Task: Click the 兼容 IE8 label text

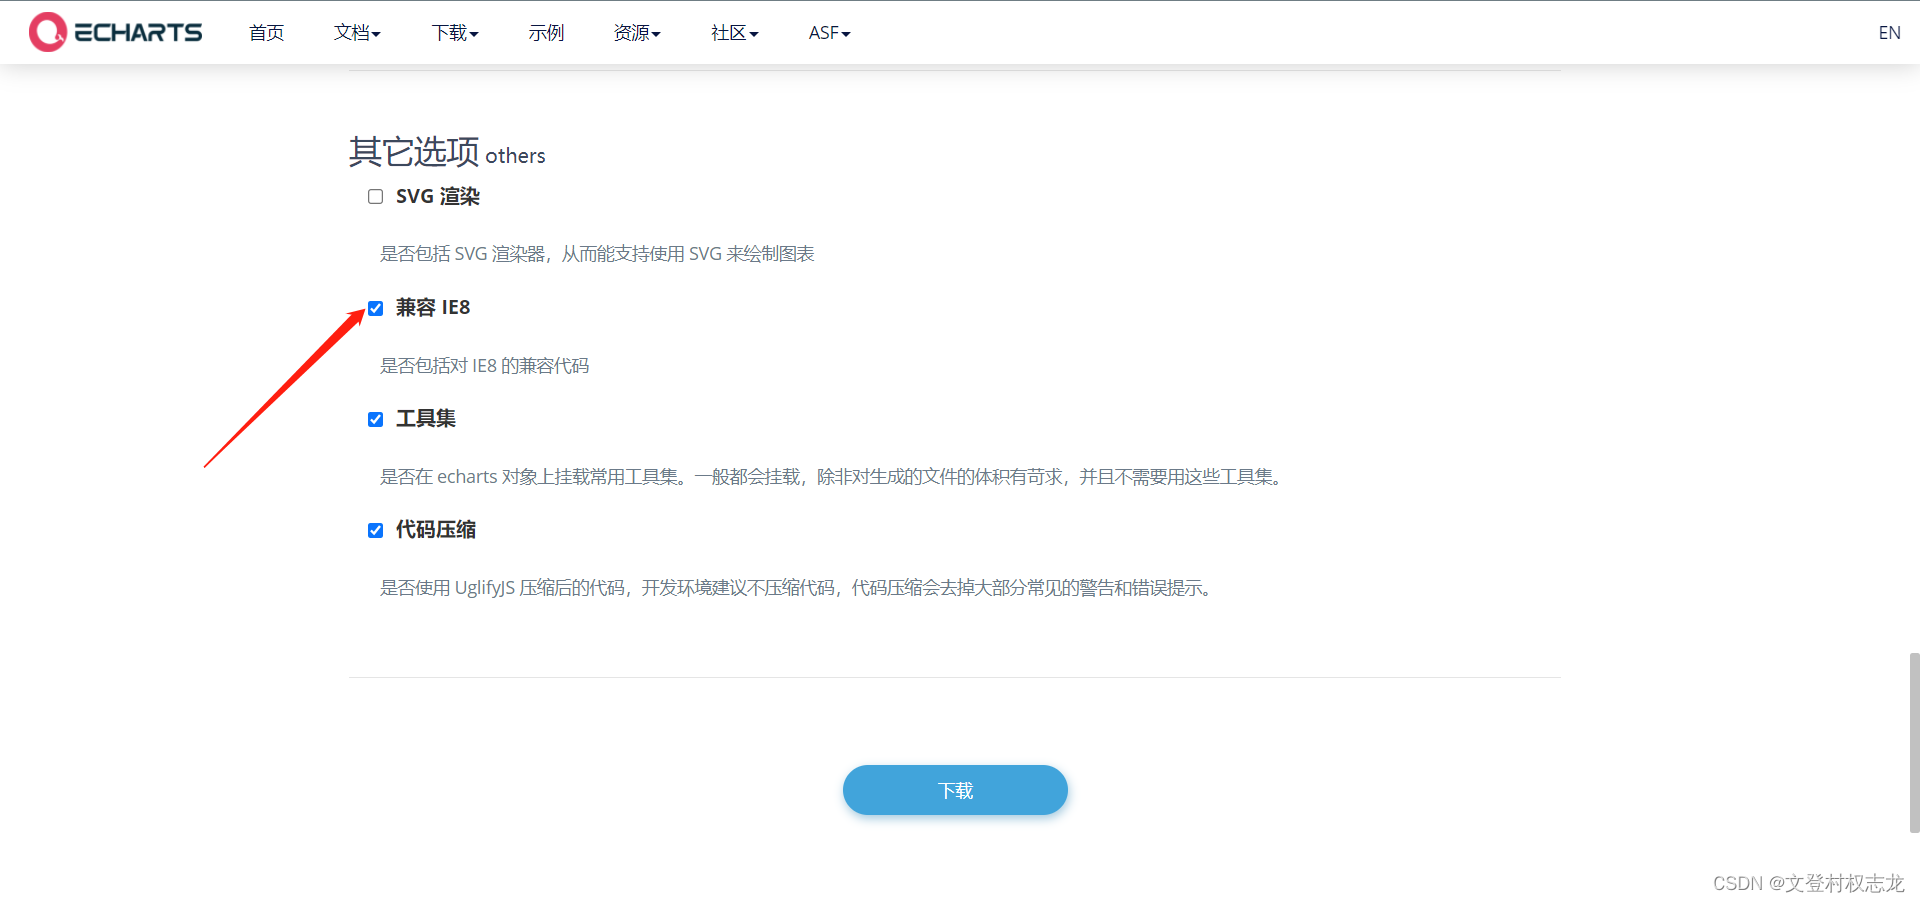Action: point(432,307)
